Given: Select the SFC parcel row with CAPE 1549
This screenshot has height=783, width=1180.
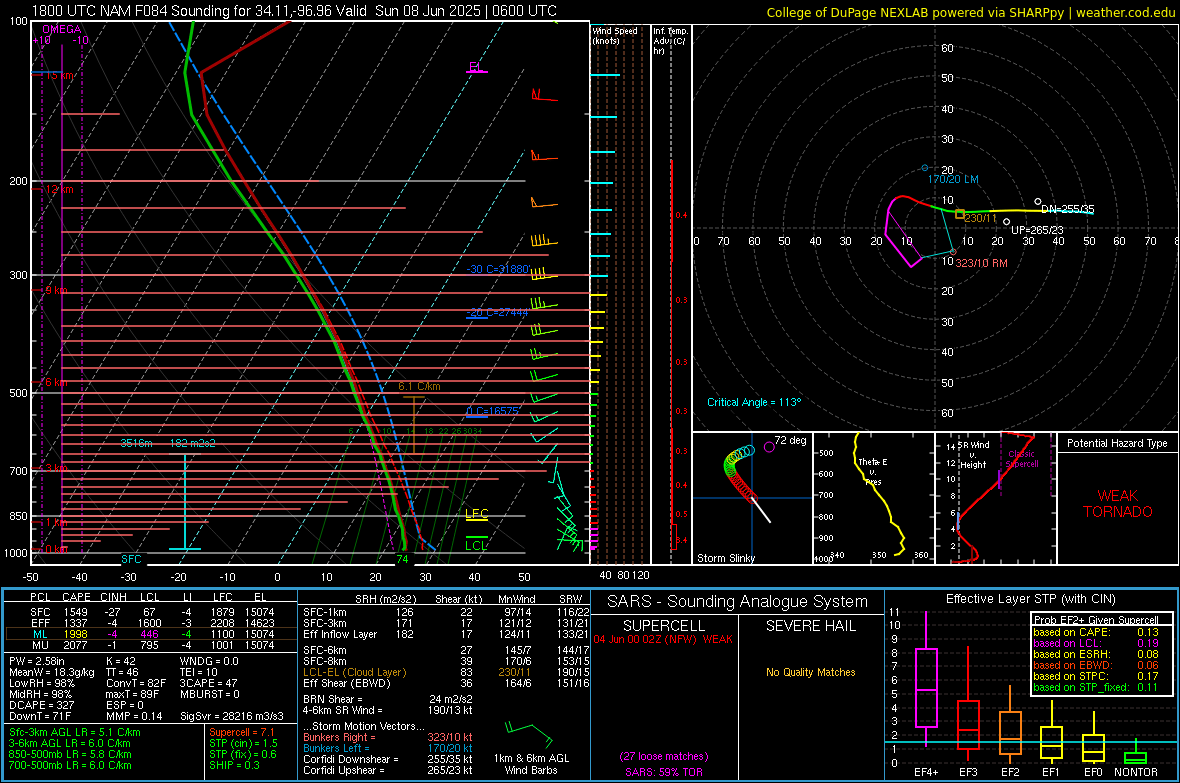Looking at the screenshot, I should (151, 612).
